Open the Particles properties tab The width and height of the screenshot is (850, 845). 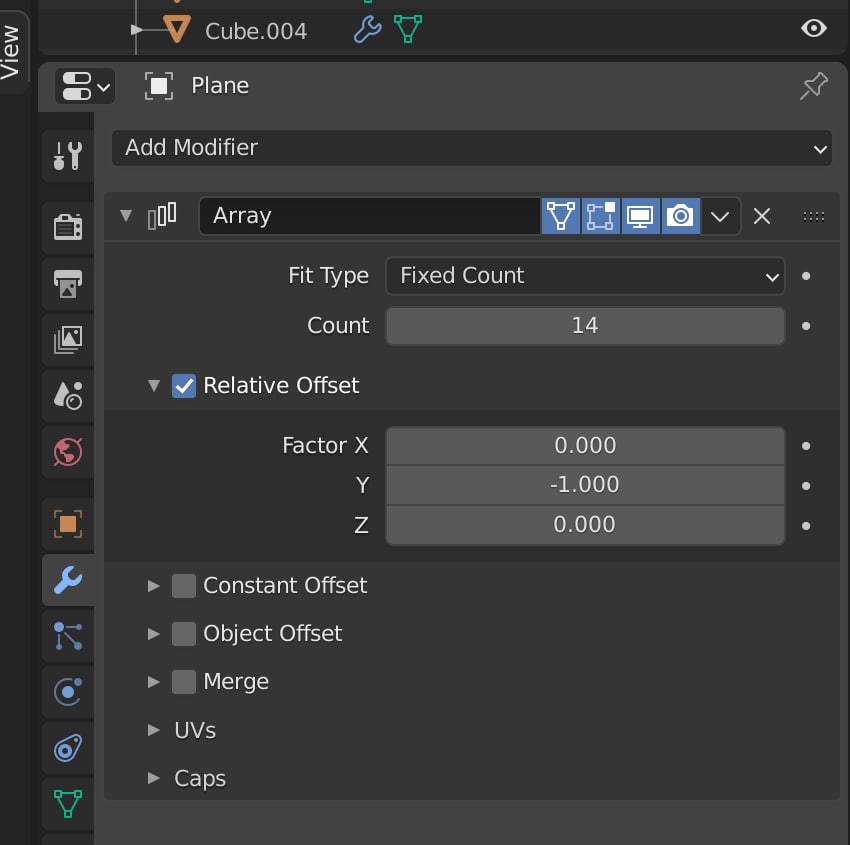pyautogui.click(x=68, y=636)
